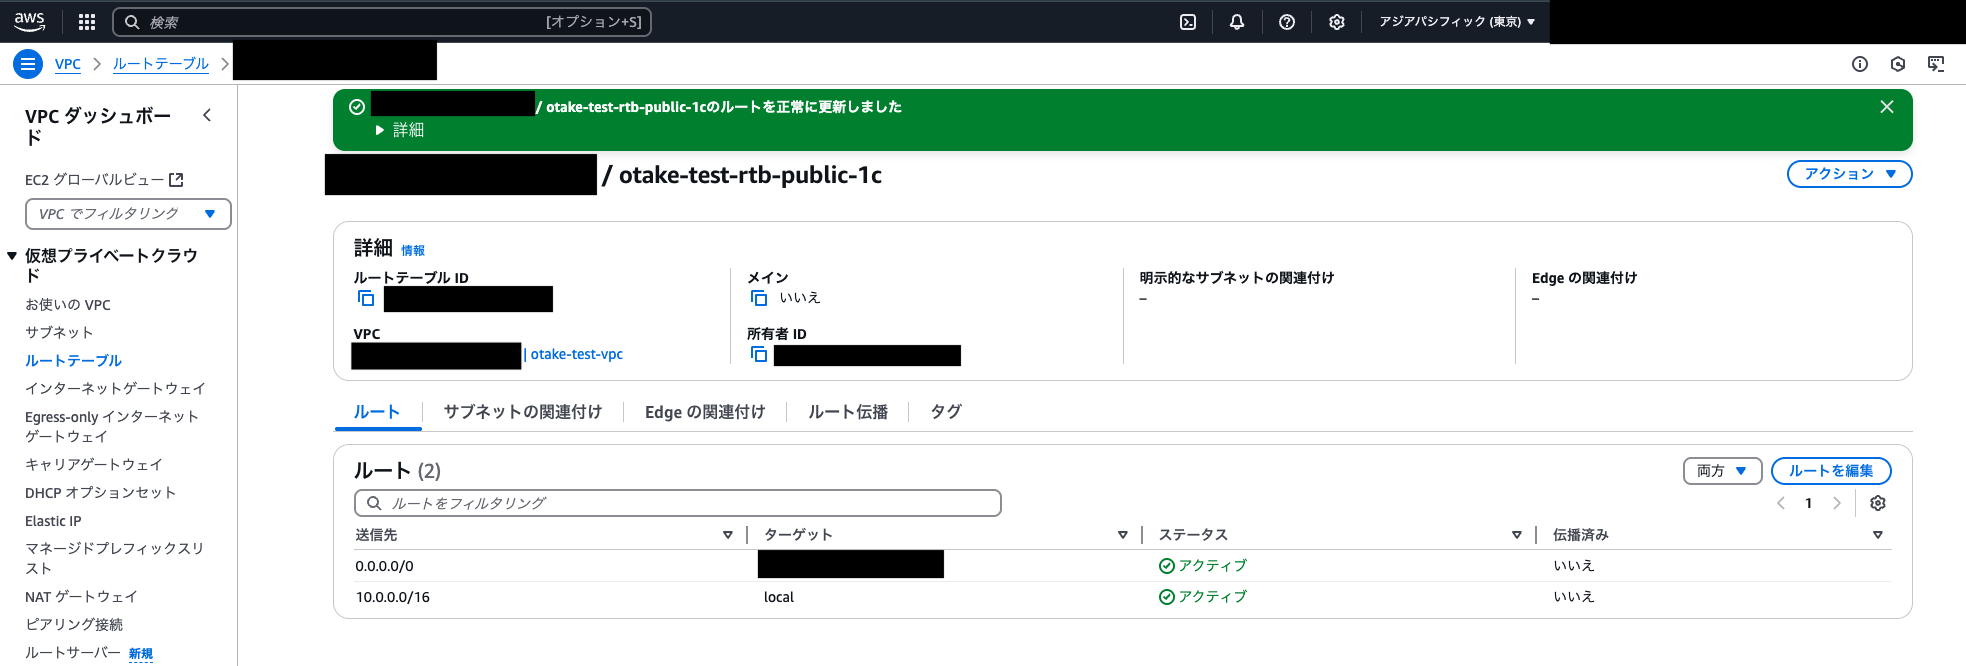Switch to the ルート伝播 tab
Viewport: 1966px width, 666px height.
848,412
